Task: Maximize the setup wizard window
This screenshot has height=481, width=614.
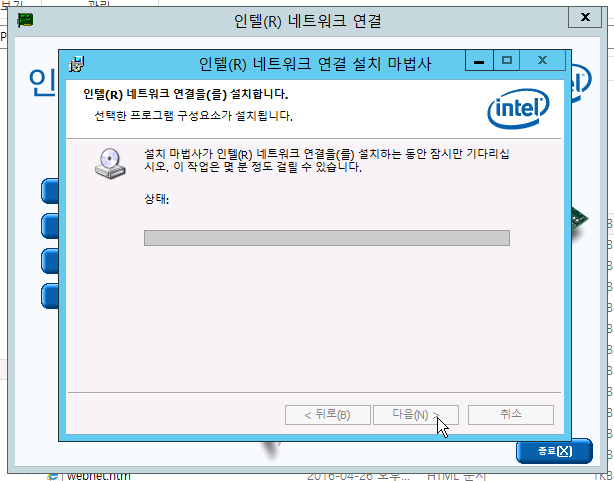Action: tap(507, 61)
